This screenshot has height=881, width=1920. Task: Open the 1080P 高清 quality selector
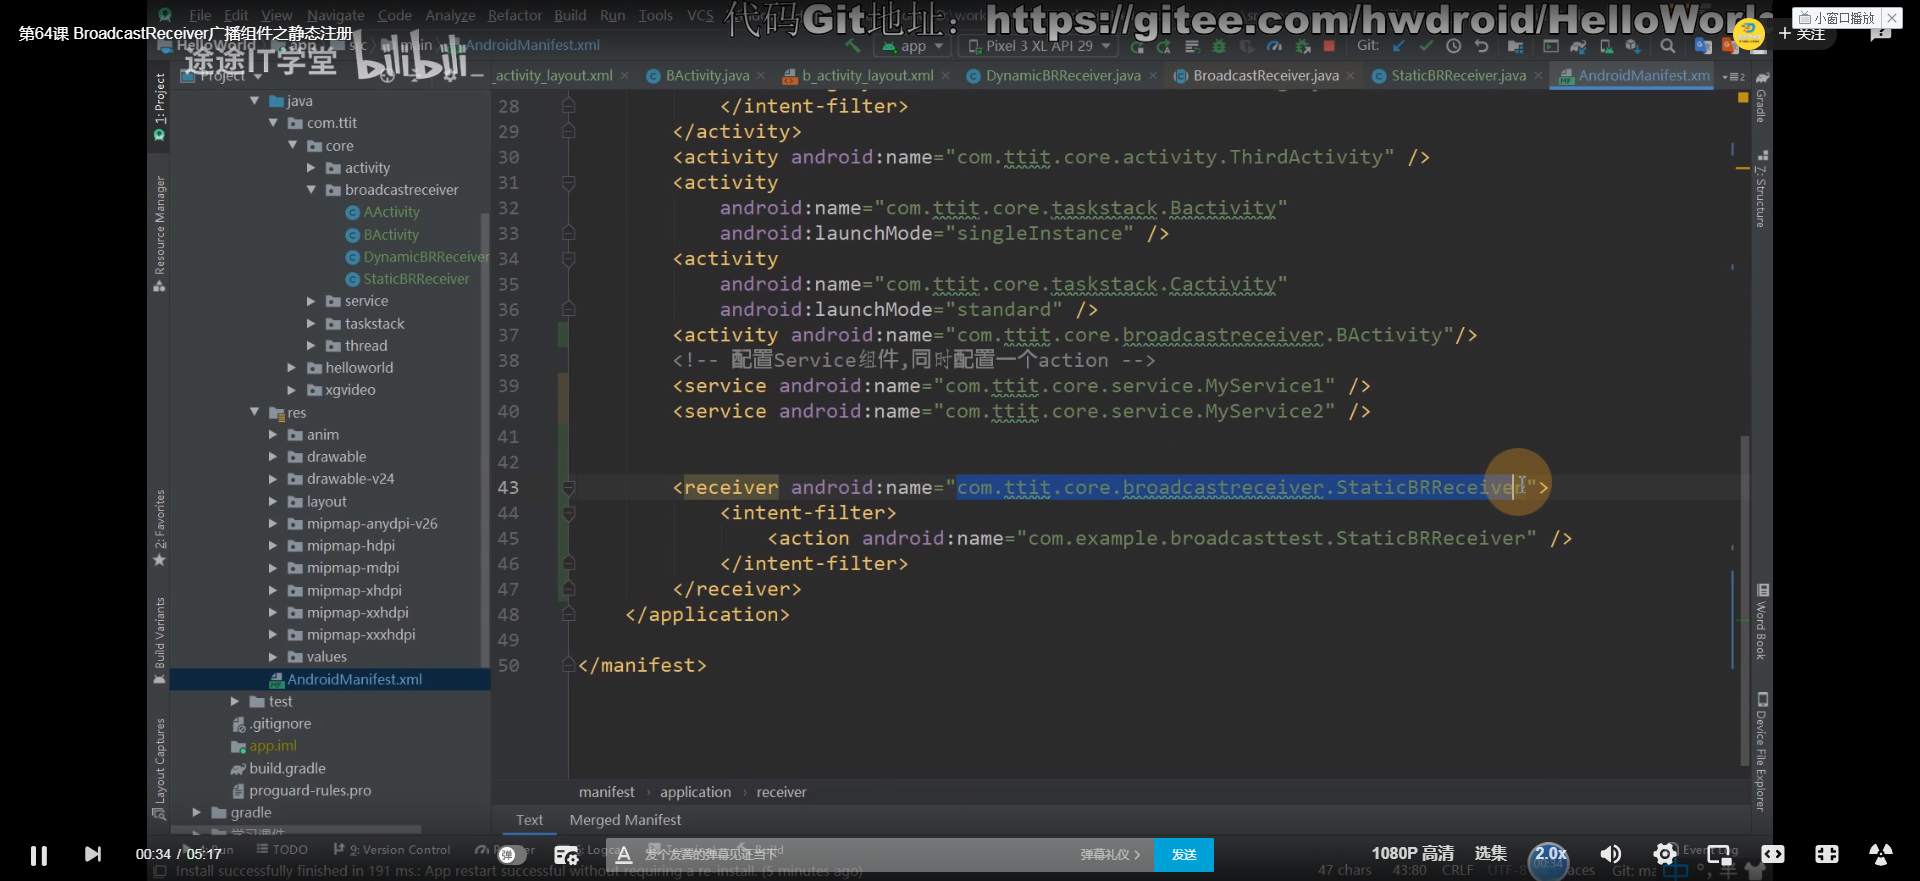tap(1412, 854)
